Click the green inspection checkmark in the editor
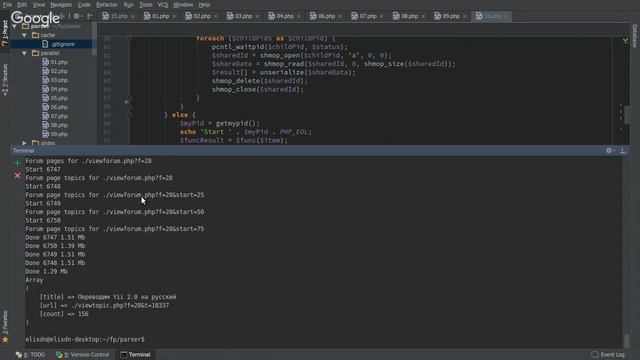Screen dimensions: 640x360 coord(625,40)
